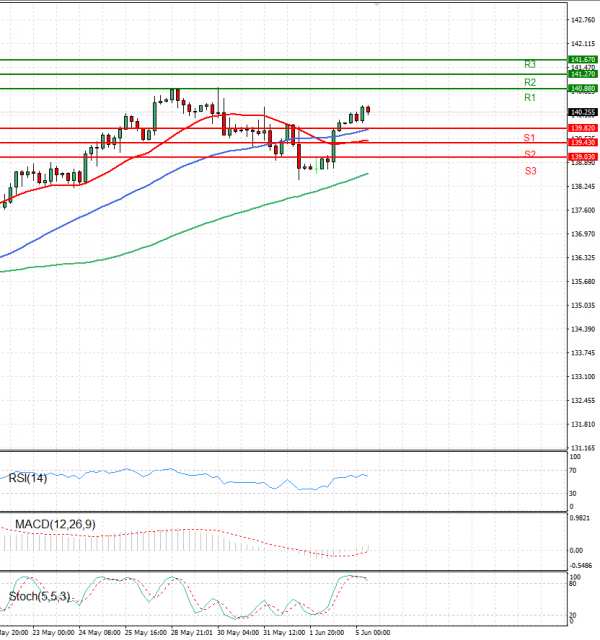Select the 141.270 green price tag
The height and width of the screenshot is (640, 600).
pyautogui.click(x=582, y=74)
